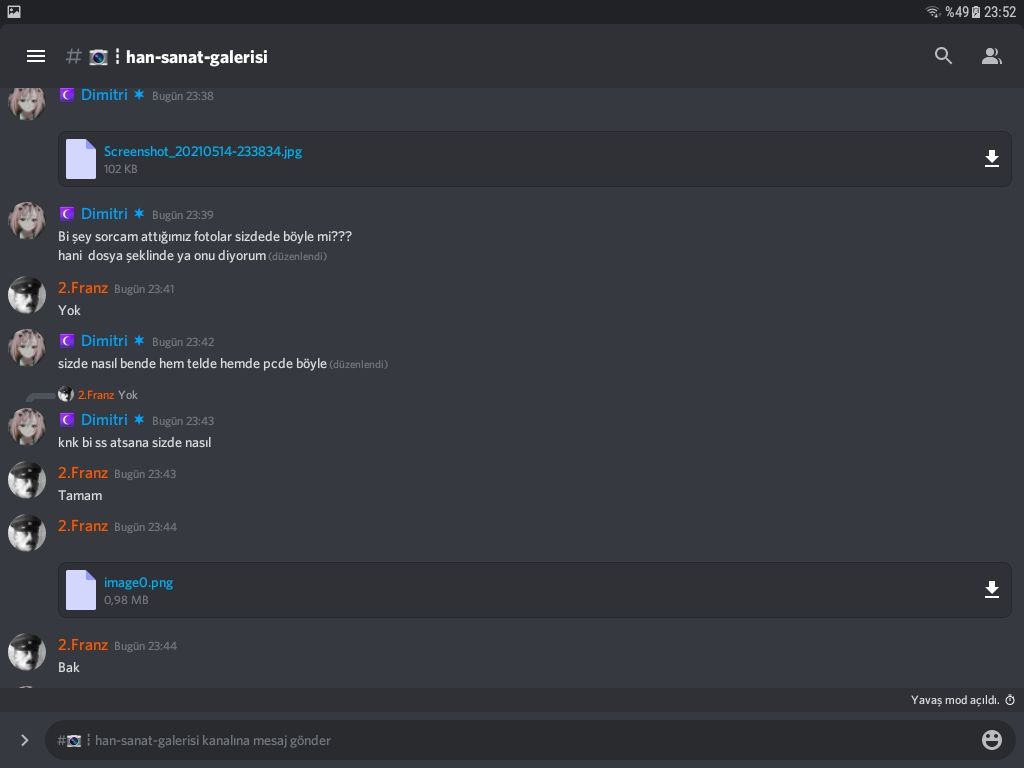Screen dimensions: 1024x768
Task: Tap the han-sanat-galerisi channel title
Action: [196, 57]
